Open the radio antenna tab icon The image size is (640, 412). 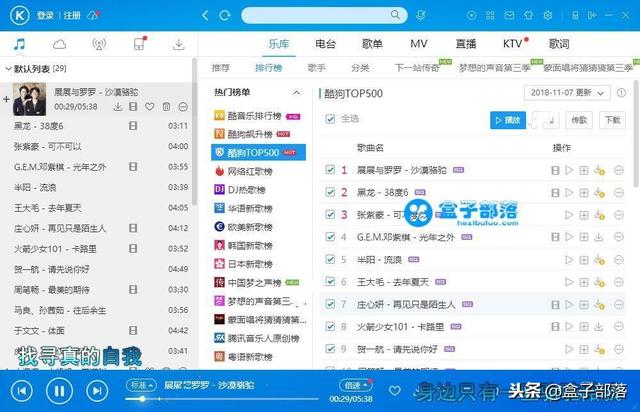[x=99, y=44]
